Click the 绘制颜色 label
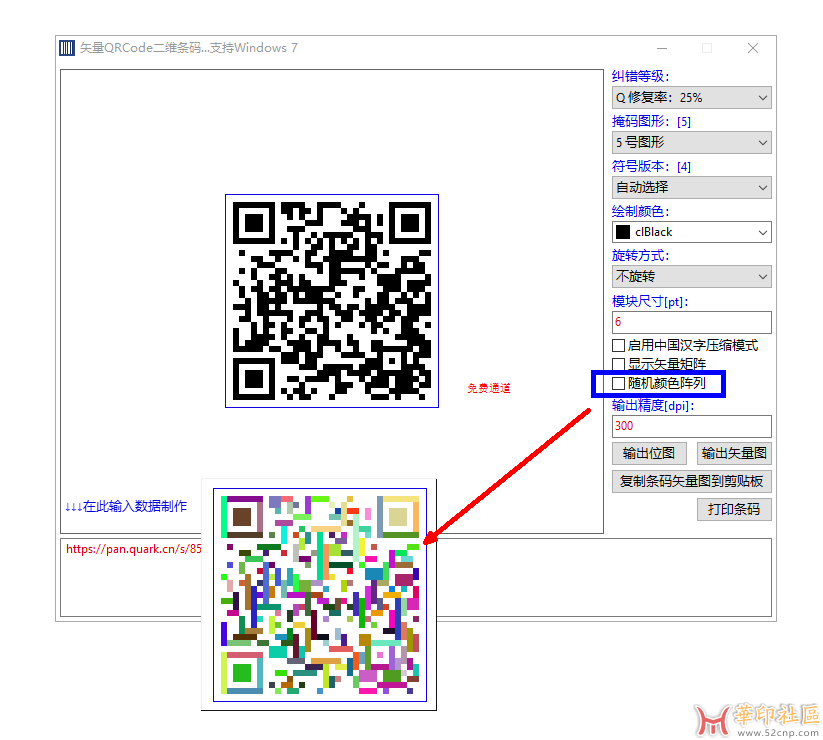 point(640,212)
